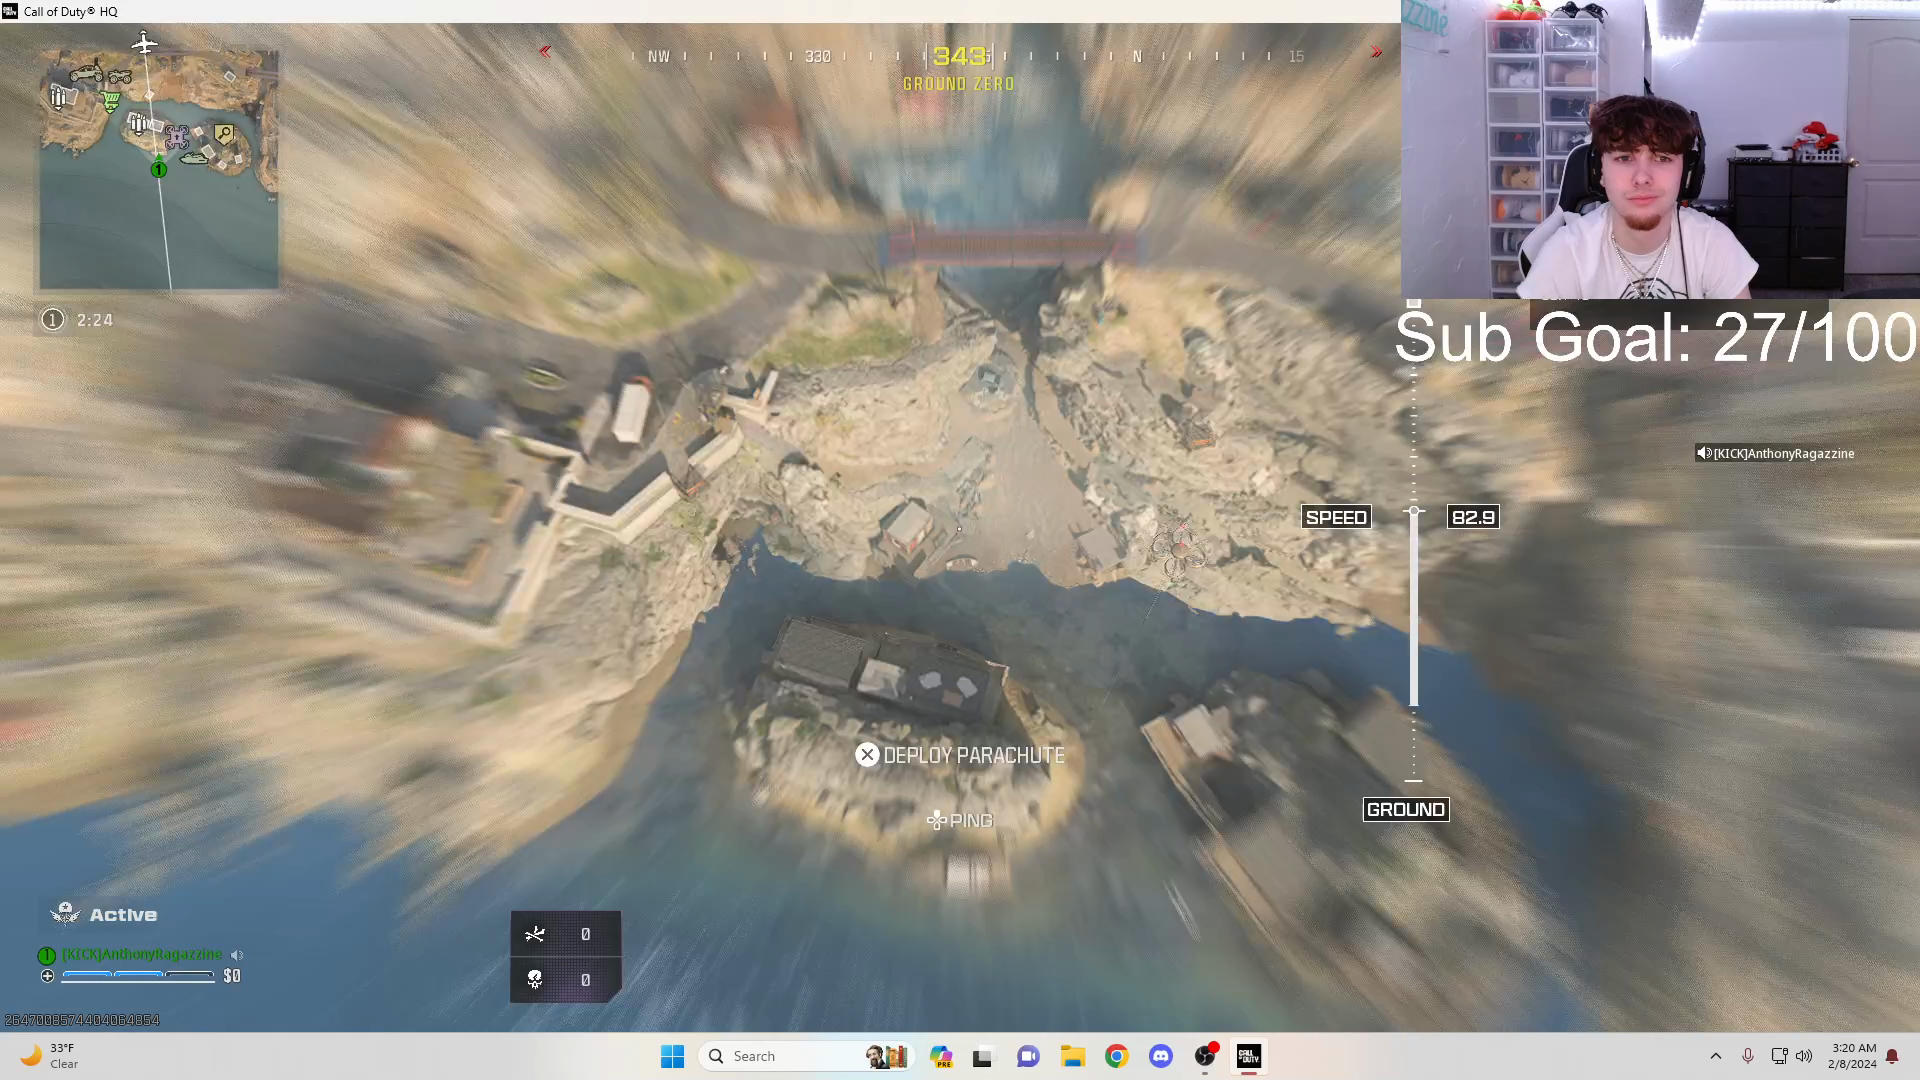The image size is (1920, 1080).
Task: Click the SPEED label on altimeter
Action: pyautogui.click(x=1336, y=517)
